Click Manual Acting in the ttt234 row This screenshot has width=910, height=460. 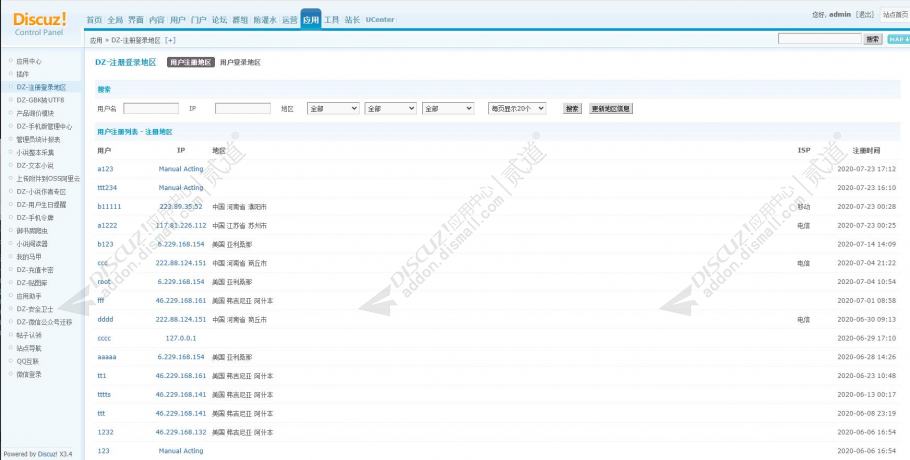click(x=180, y=187)
